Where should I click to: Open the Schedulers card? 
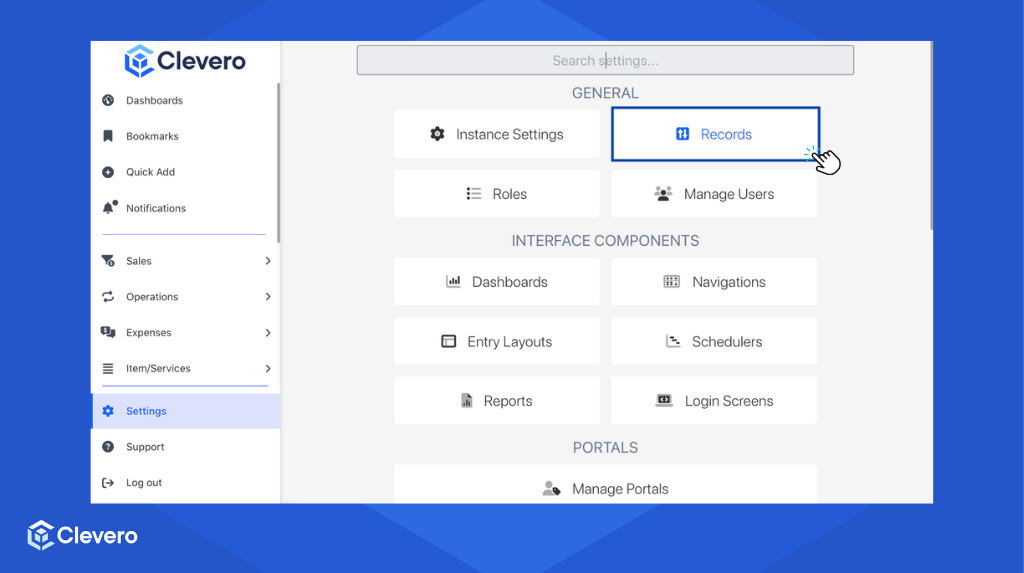coord(714,341)
